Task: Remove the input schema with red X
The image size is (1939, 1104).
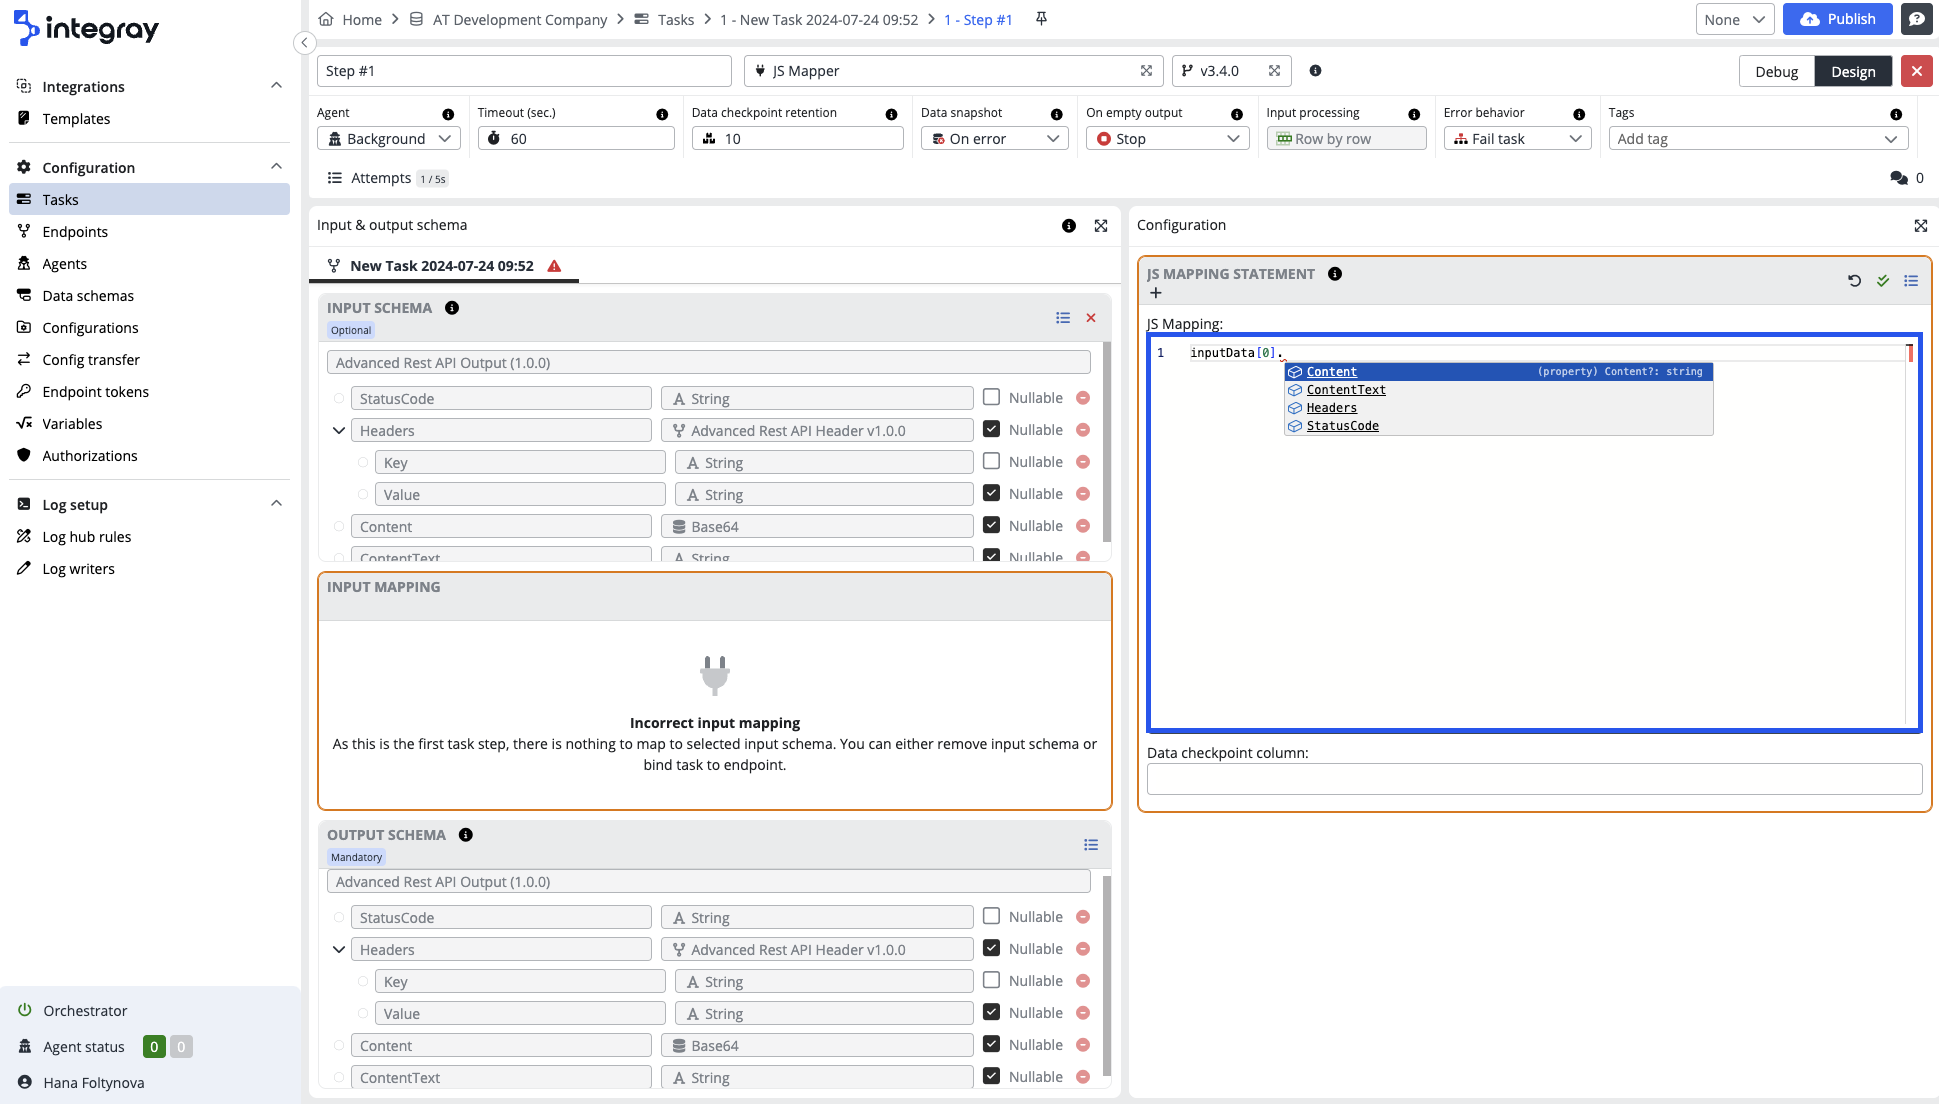Action: [1091, 318]
